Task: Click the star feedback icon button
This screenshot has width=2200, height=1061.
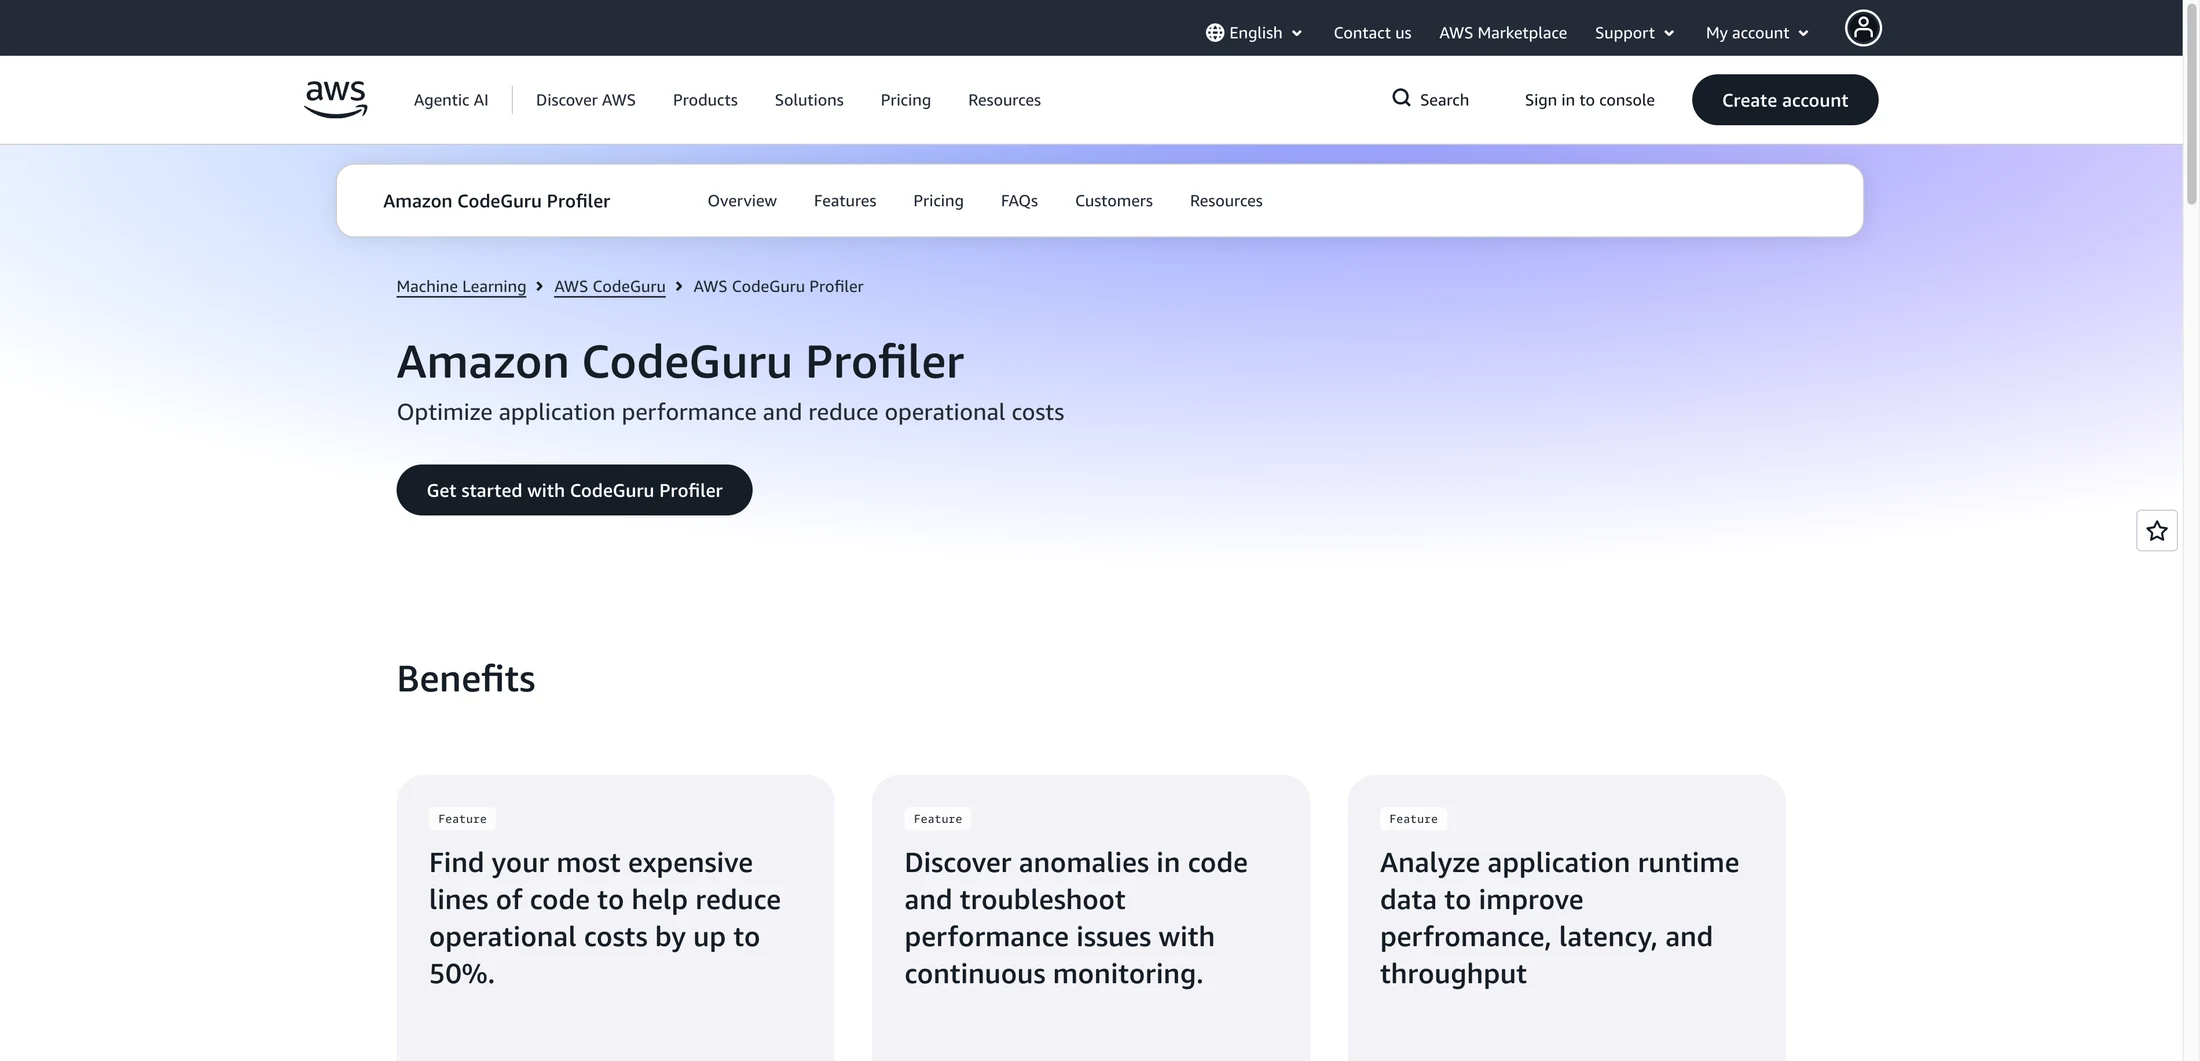Action: (2157, 531)
